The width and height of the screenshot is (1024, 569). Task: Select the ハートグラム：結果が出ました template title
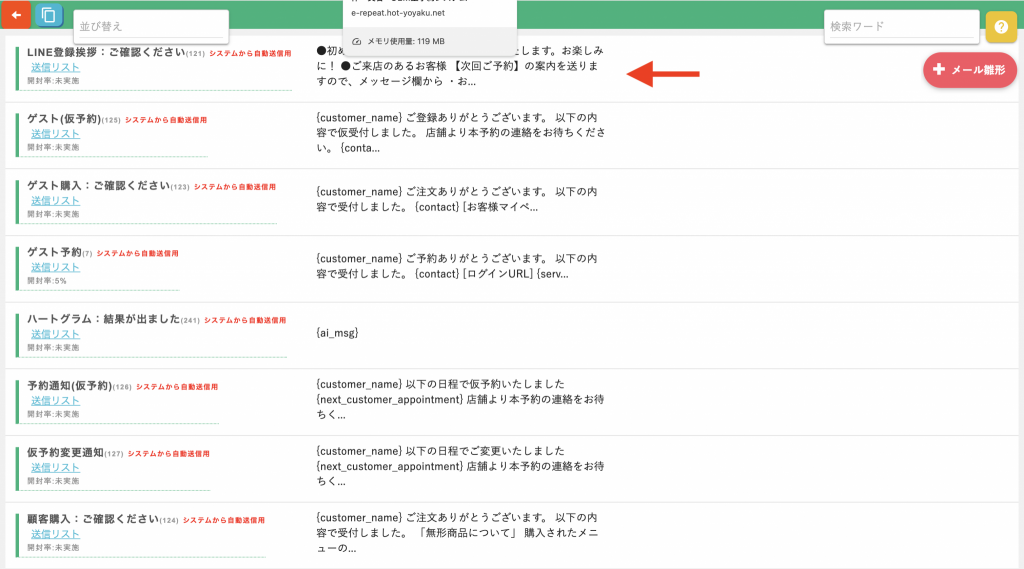103,319
